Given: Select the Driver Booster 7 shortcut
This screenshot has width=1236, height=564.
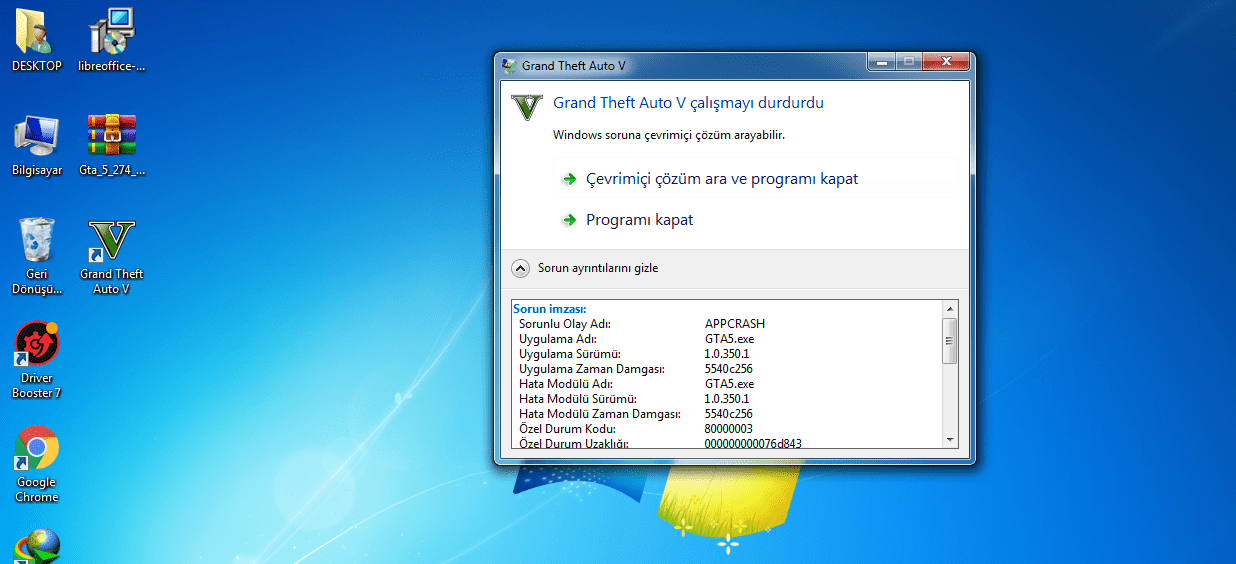Looking at the screenshot, I should pyautogui.click(x=37, y=359).
